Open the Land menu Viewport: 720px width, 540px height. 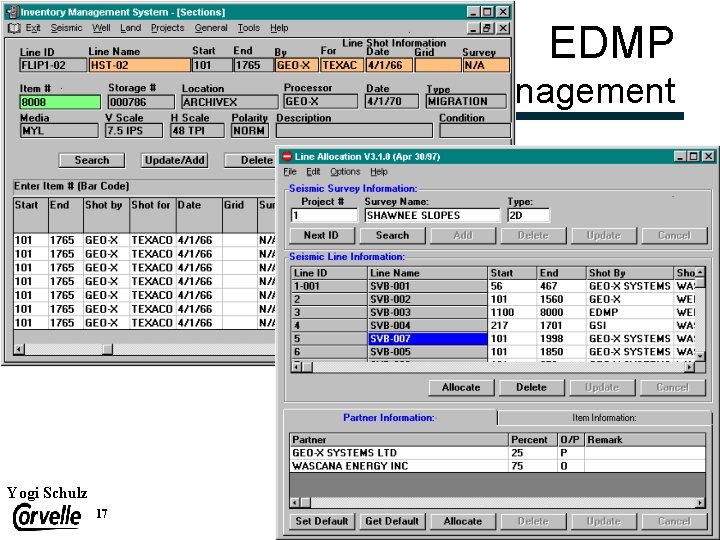pyautogui.click(x=130, y=28)
